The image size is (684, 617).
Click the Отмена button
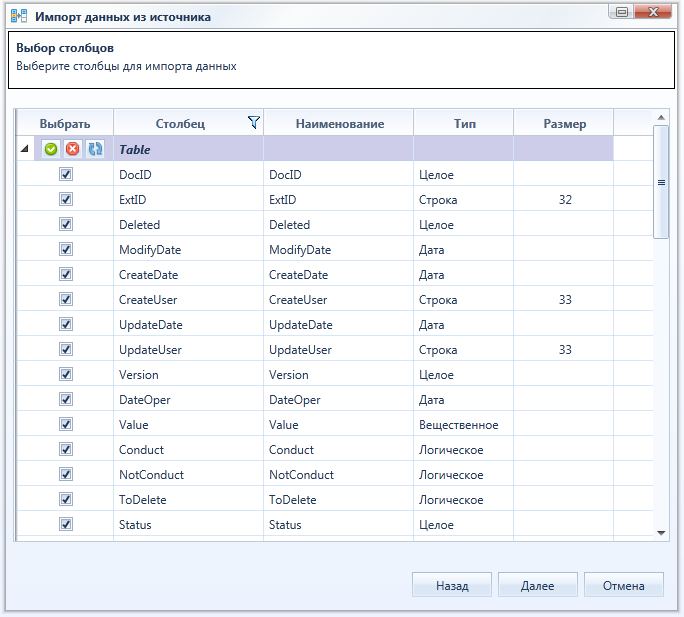tap(623, 585)
